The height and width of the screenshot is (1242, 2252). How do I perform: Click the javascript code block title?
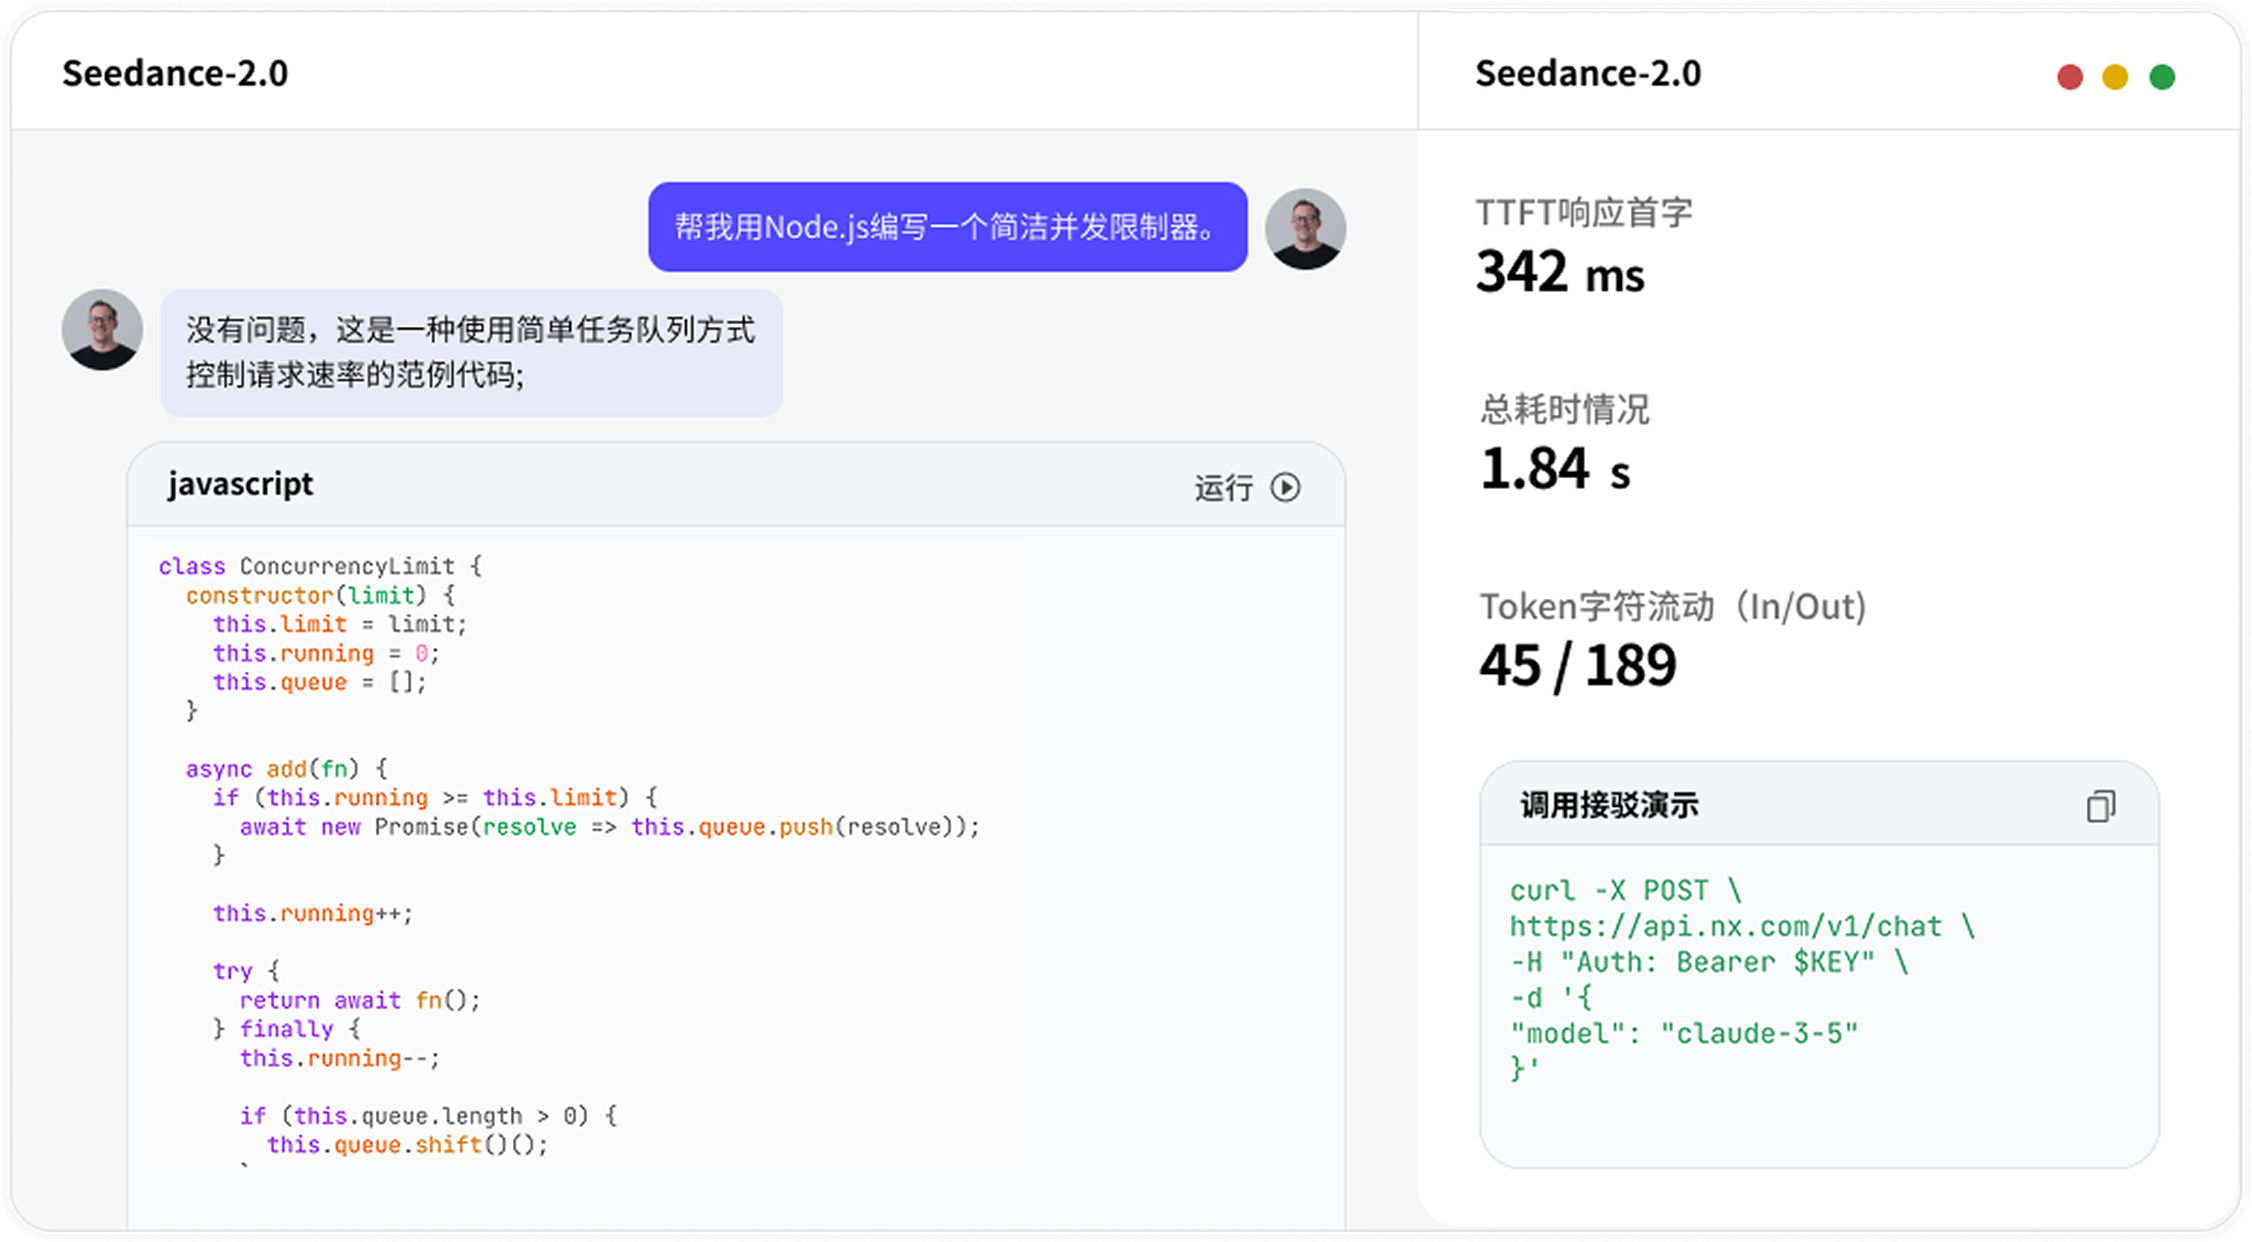coord(240,484)
